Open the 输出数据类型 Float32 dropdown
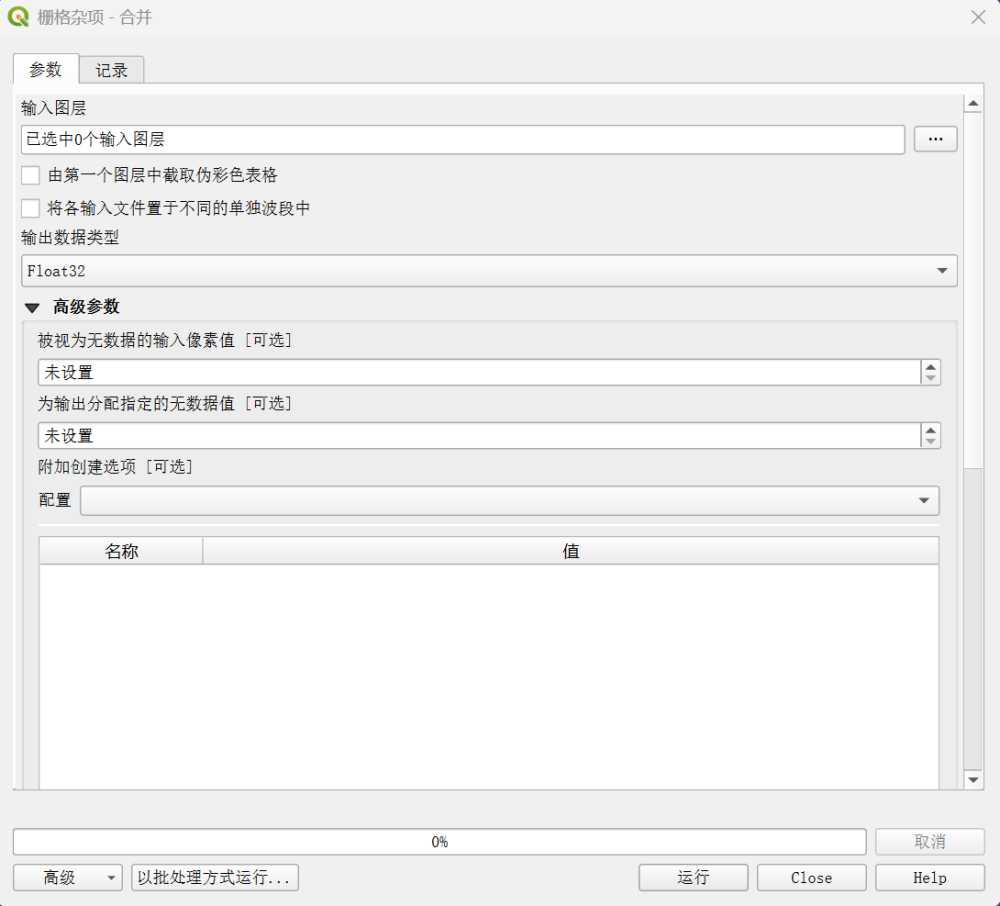The height and width of the screenshot is (906, 1000). pos(489,271)
